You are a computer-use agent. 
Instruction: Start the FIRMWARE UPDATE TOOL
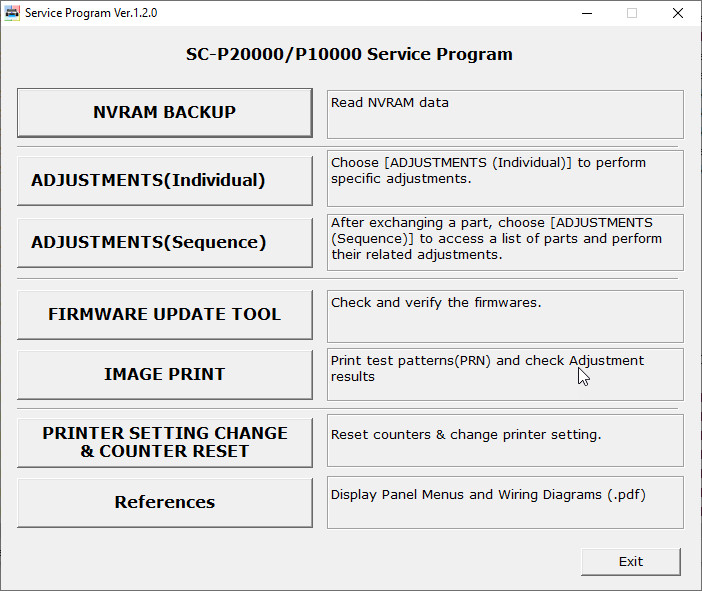165,315
